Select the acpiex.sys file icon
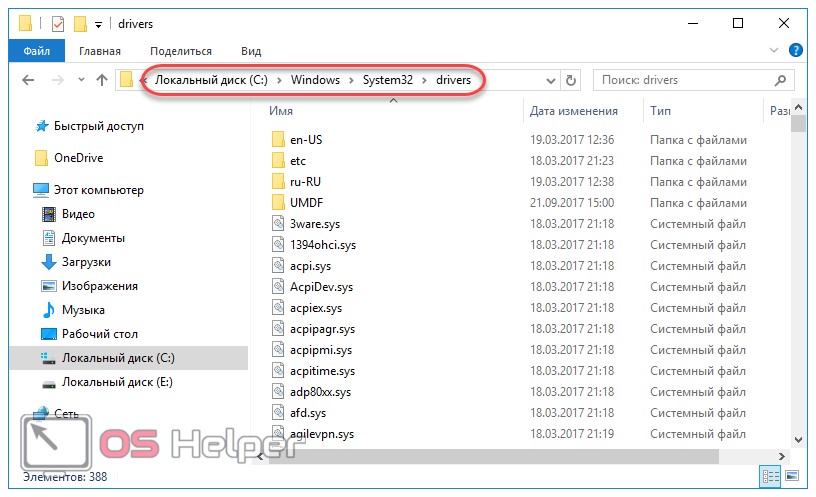The width and height of the screenshot is (816, 497). (x=278, y=307)
